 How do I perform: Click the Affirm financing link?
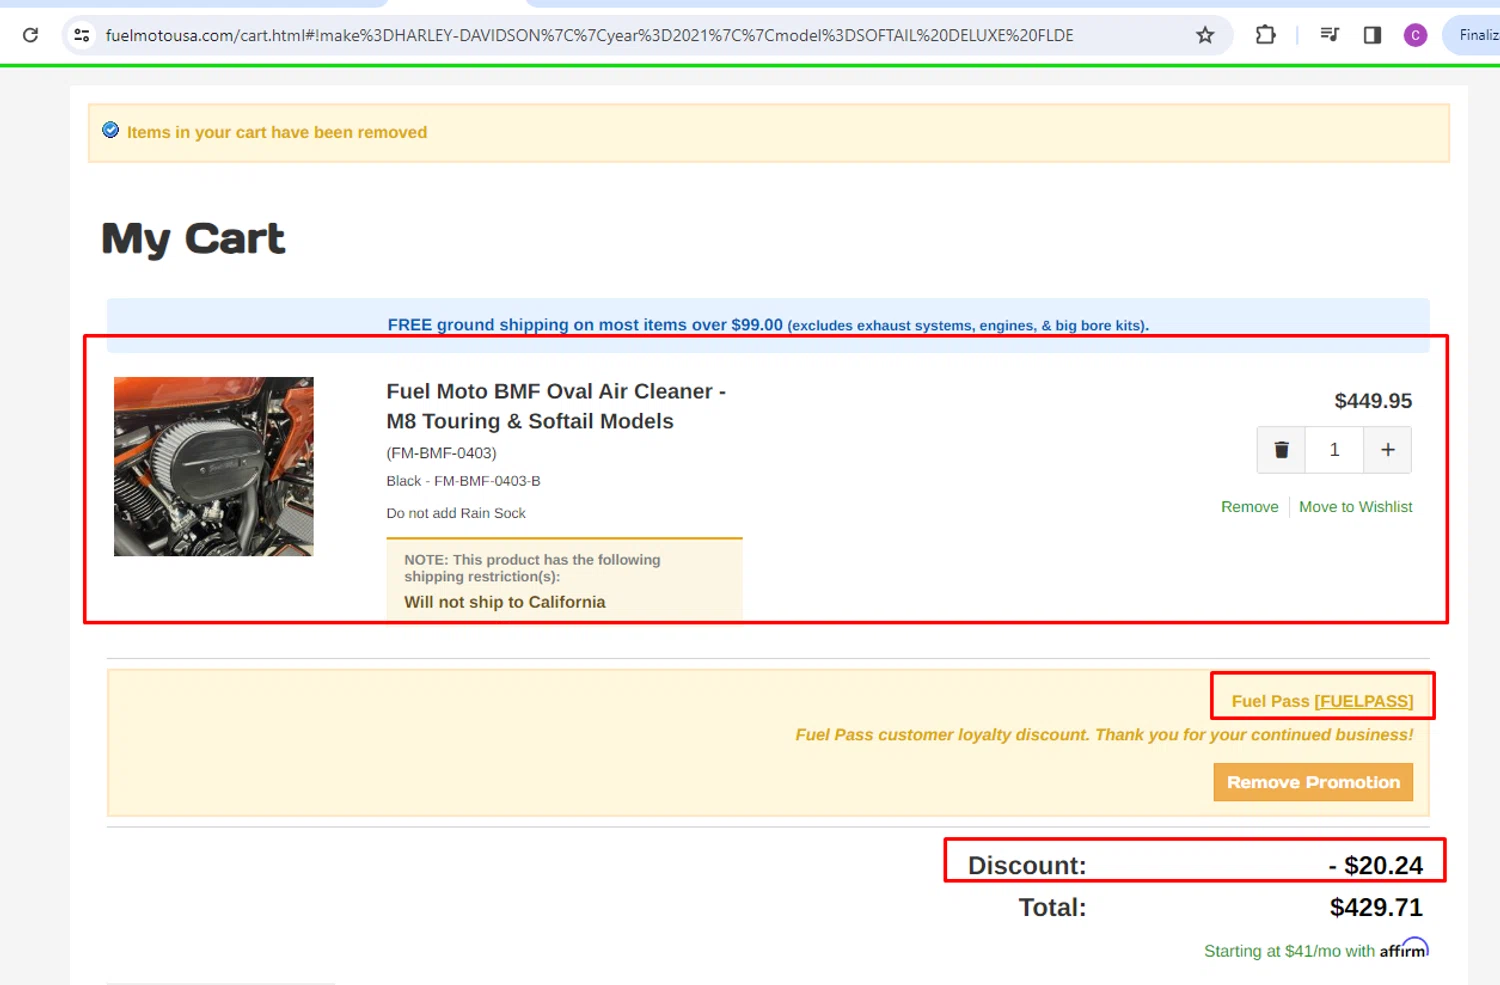coord(1316,949)
